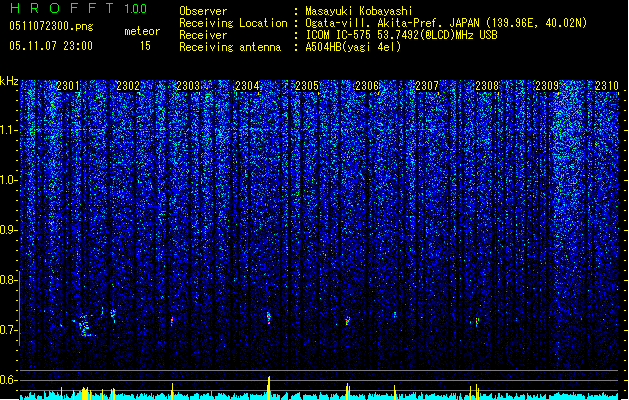Click the 1.1 kHz axis label

click(x=8, y=130)
